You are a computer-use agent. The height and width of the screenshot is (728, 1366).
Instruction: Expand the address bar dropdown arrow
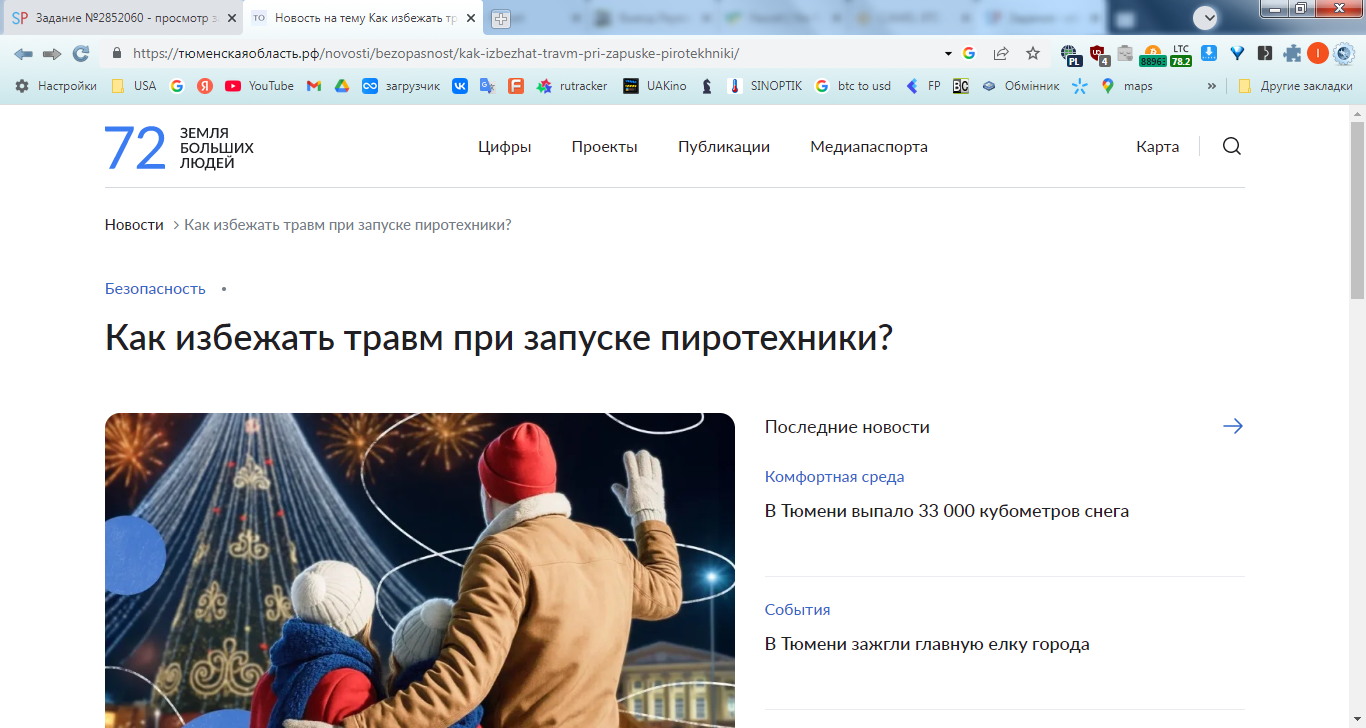[x=948, y=53]
